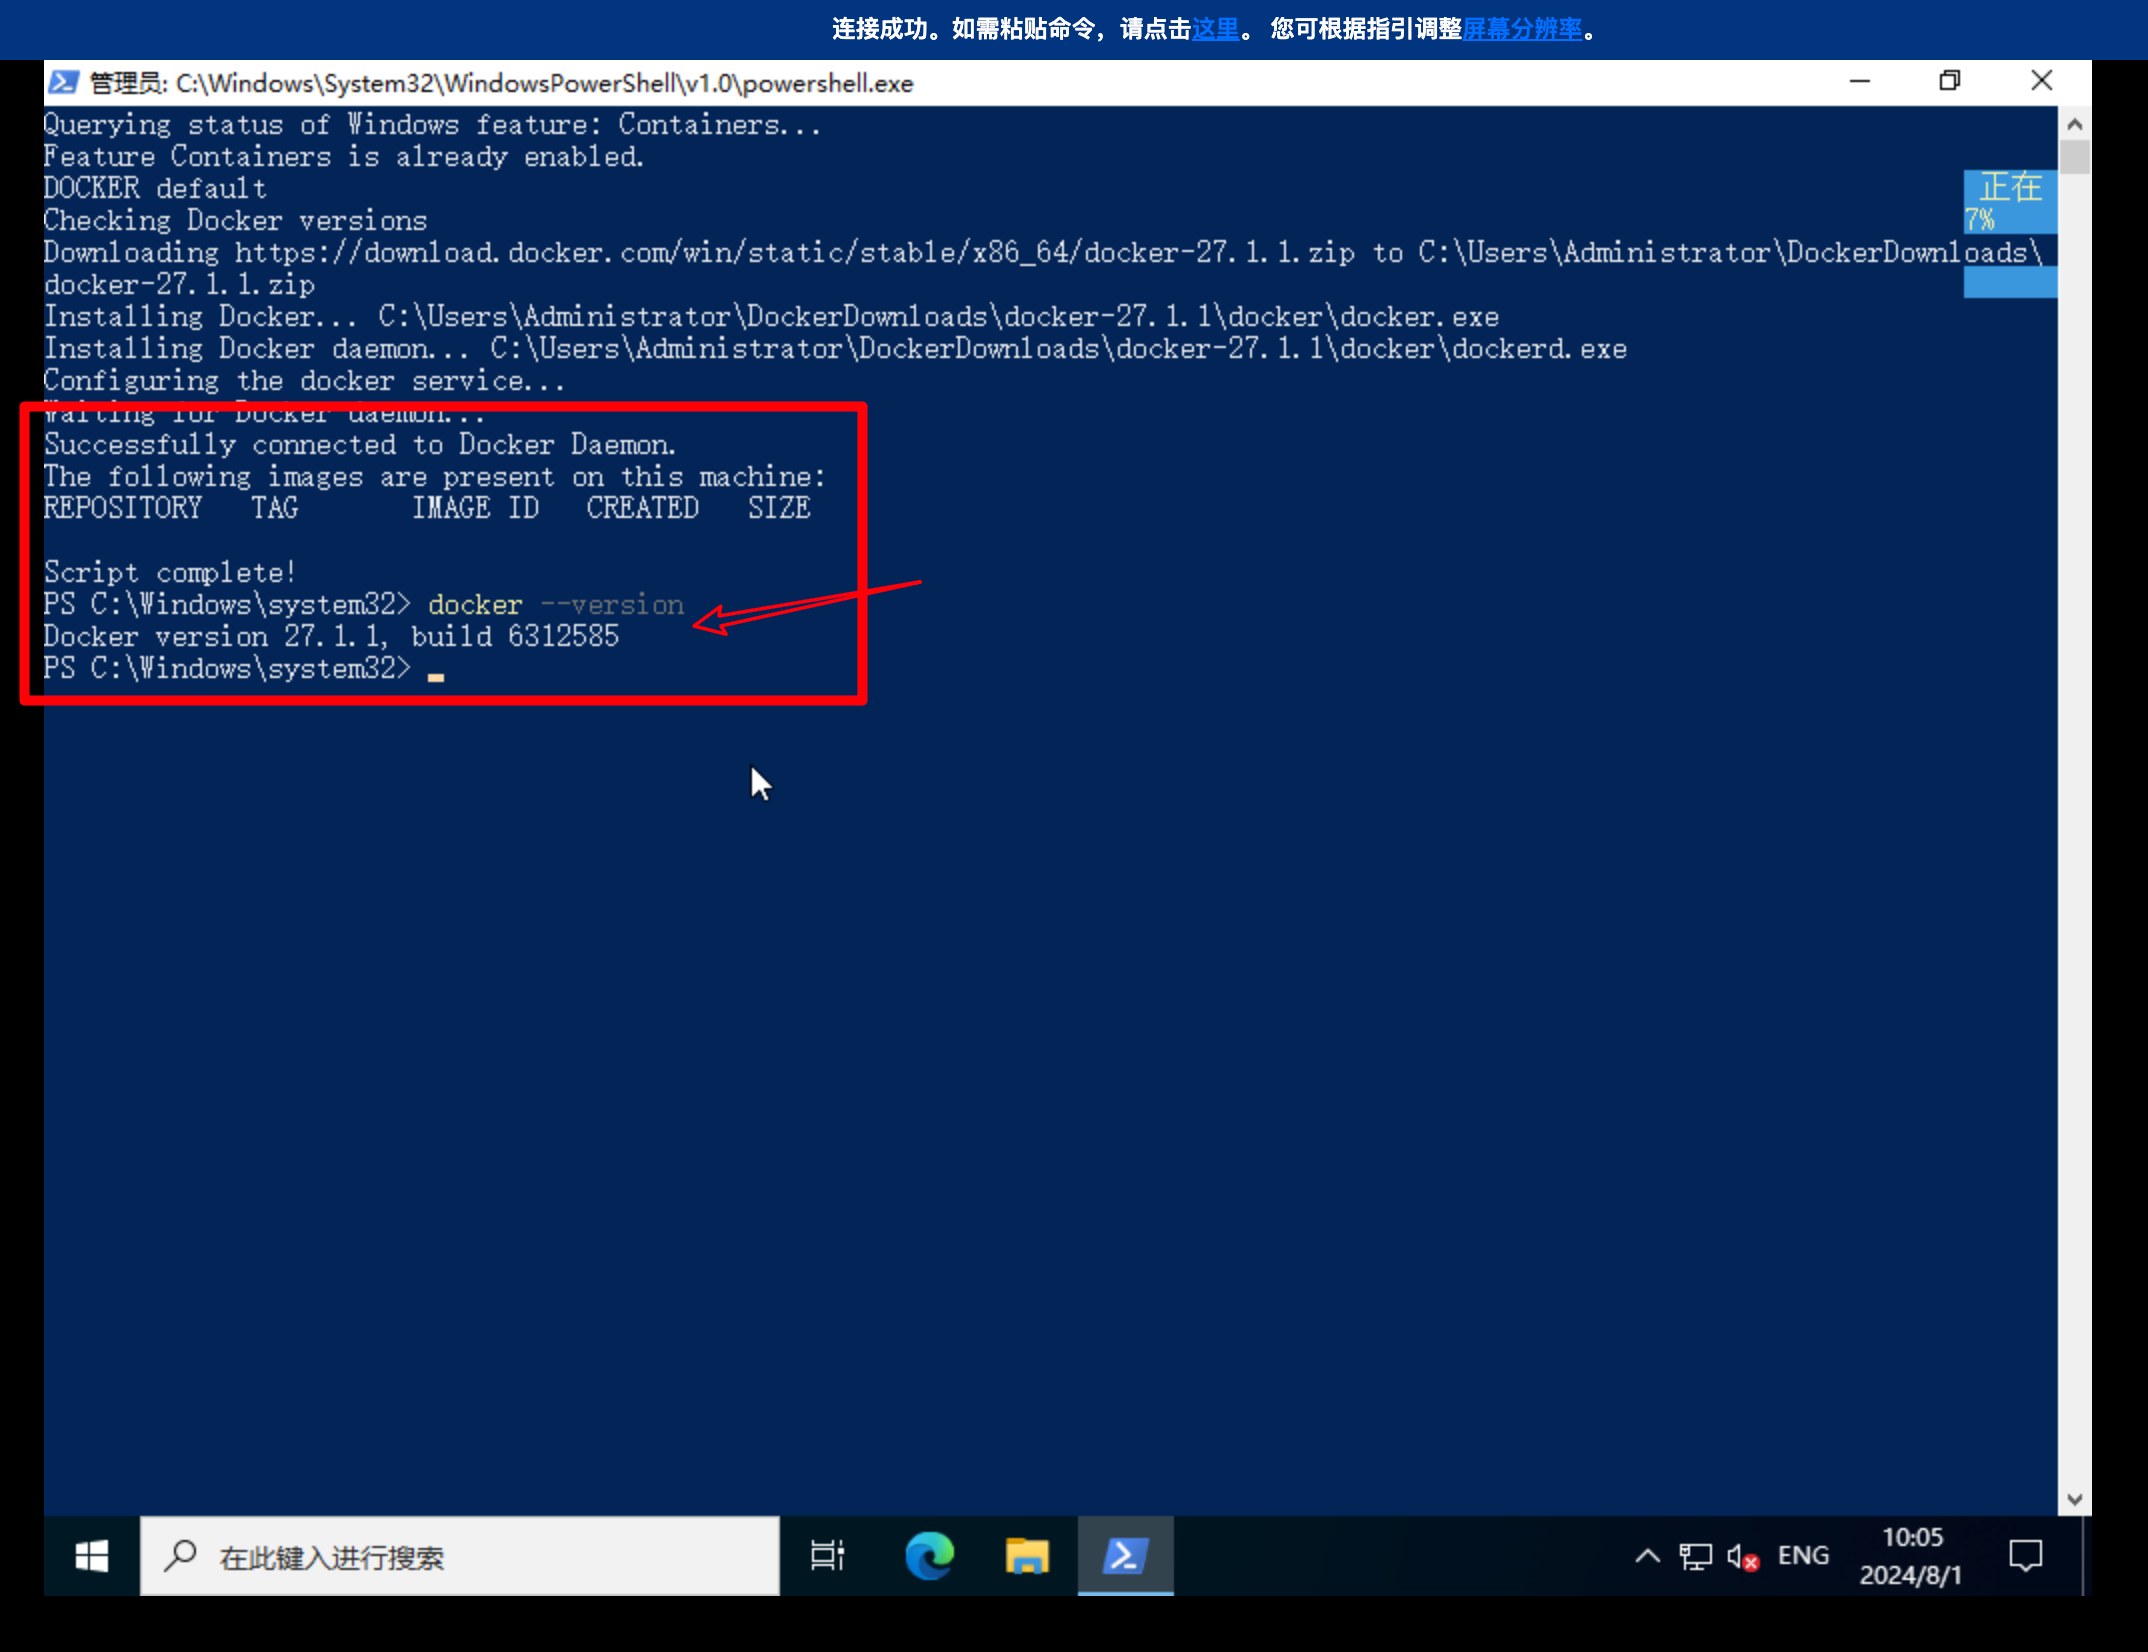Open File Explorer from the taskbar

(1027, 1556)
